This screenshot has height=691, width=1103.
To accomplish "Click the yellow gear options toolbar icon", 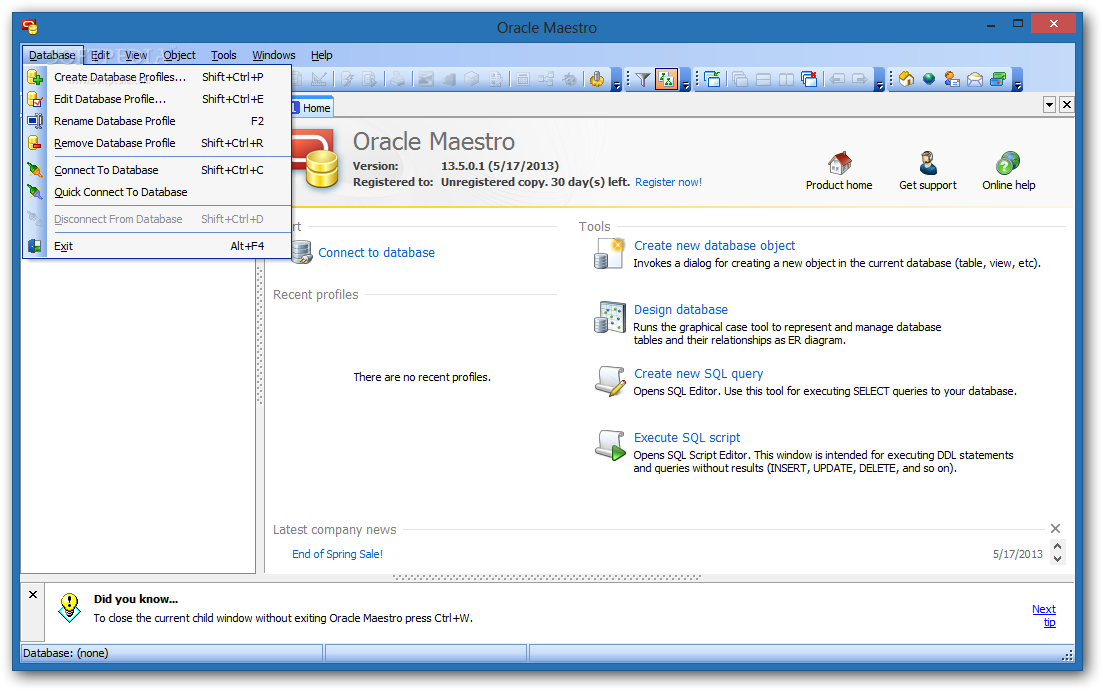I will point(597,80).
